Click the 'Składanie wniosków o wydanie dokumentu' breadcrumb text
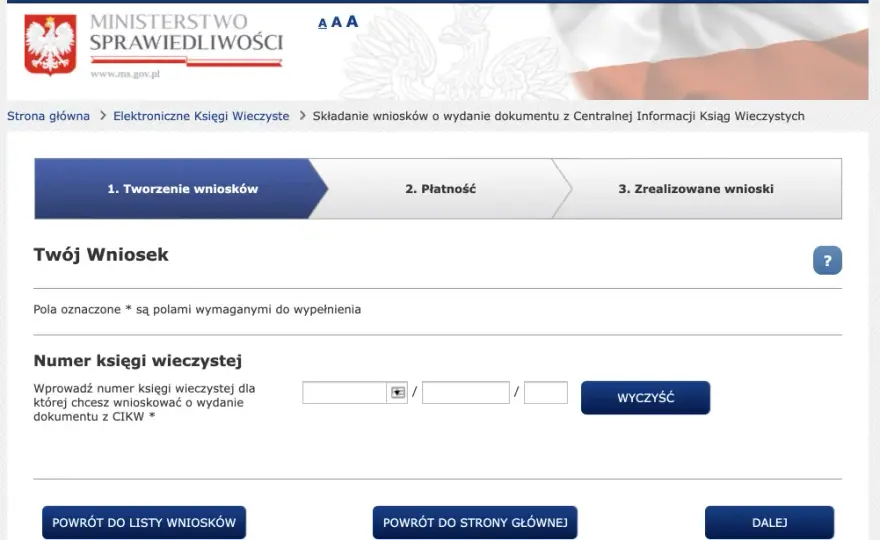This screenshot has height=540, width=880. [x=558, y=116]
